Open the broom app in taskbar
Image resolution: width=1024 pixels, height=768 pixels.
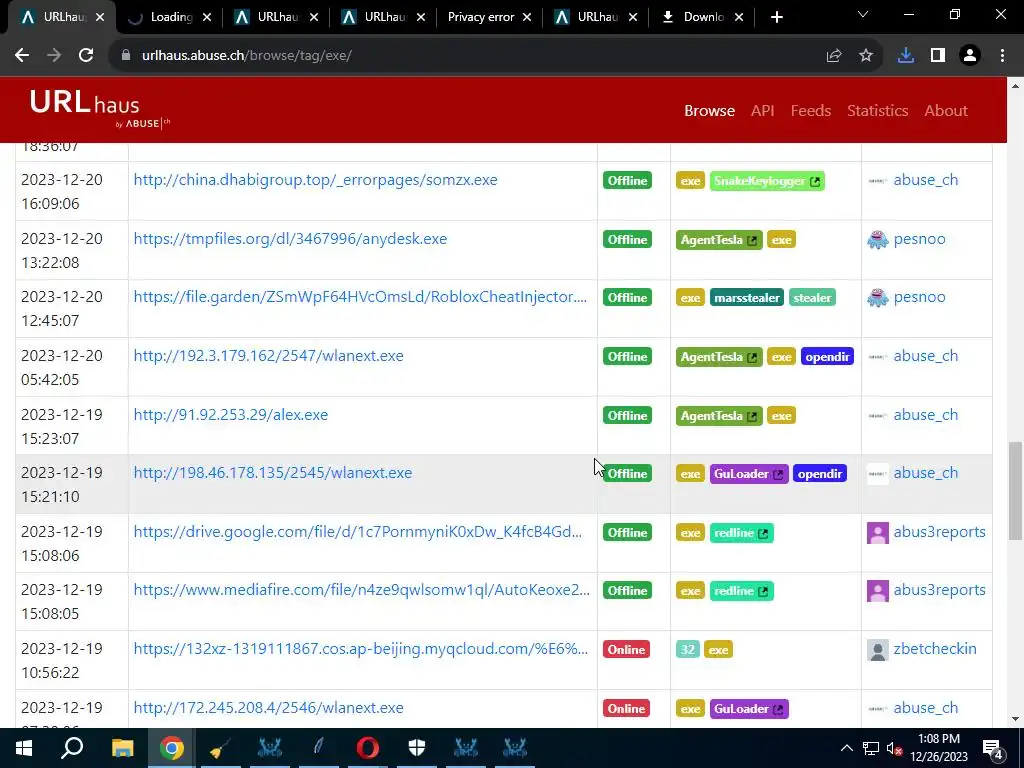tap(220, 748)
